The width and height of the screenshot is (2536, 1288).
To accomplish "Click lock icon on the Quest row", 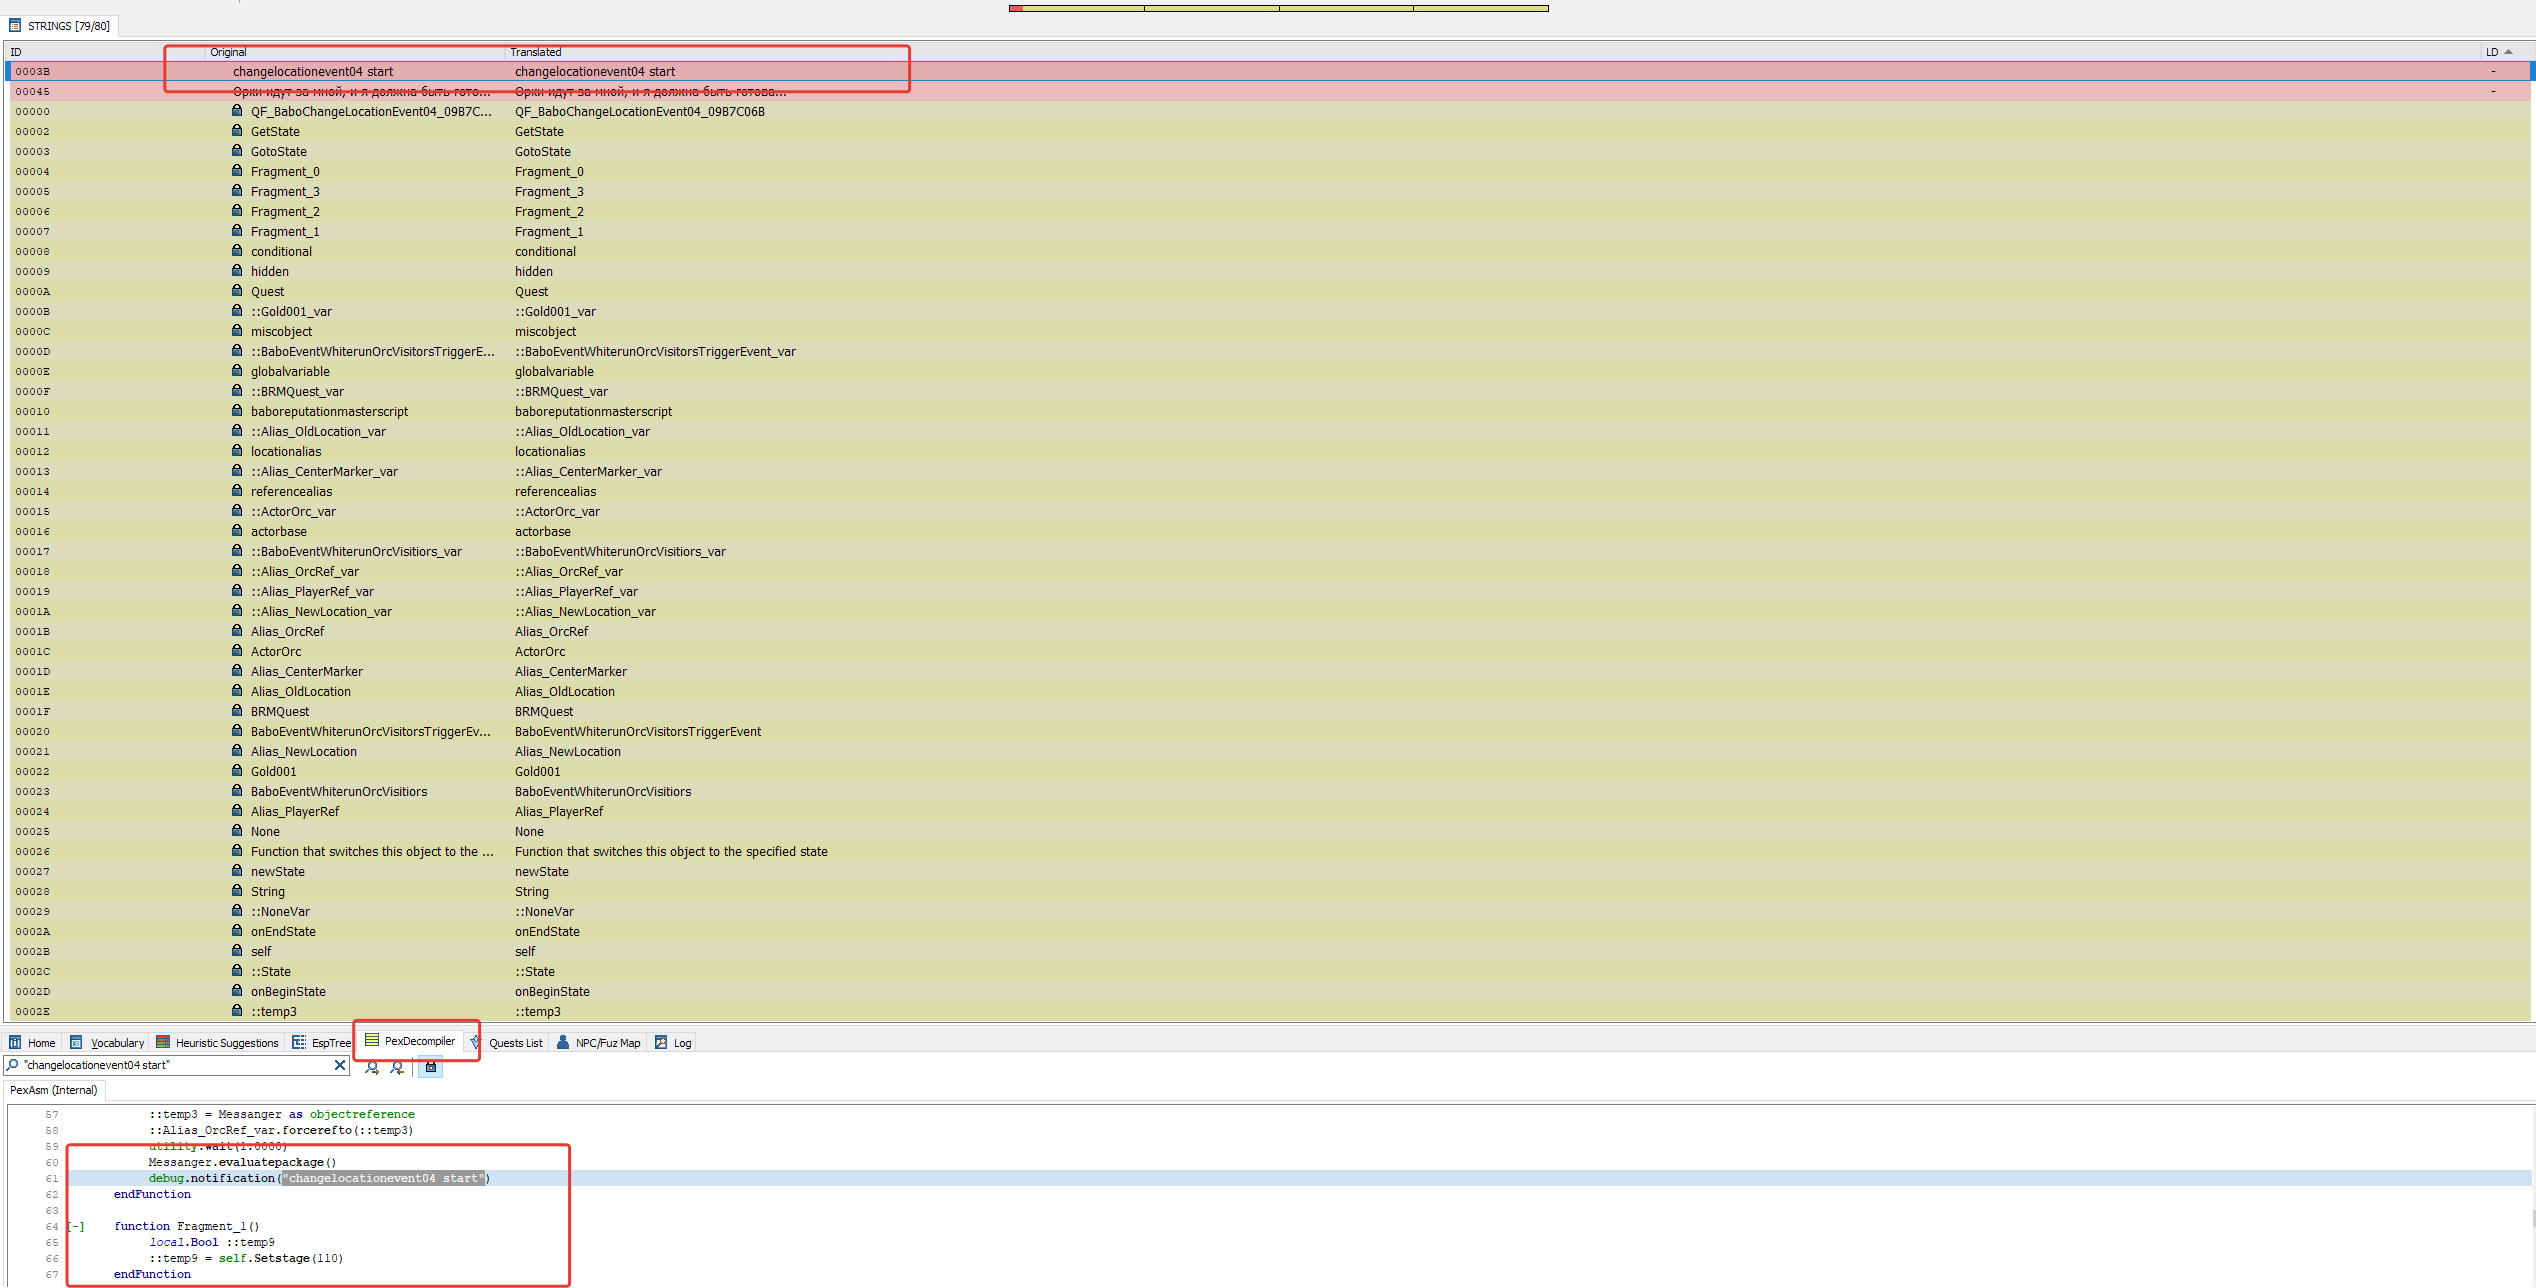I will (237, 291).
